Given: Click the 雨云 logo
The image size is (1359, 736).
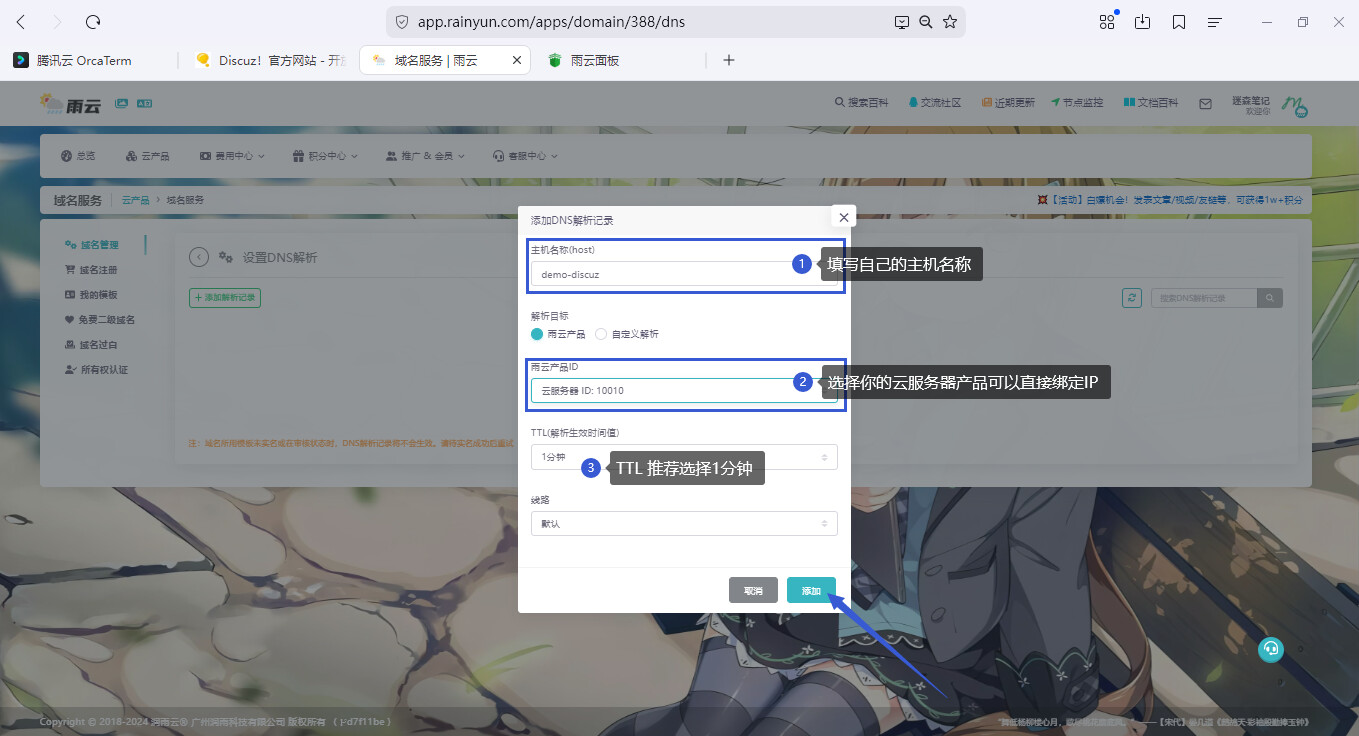Looking at the screenshot, I should [x=70, y=103].
